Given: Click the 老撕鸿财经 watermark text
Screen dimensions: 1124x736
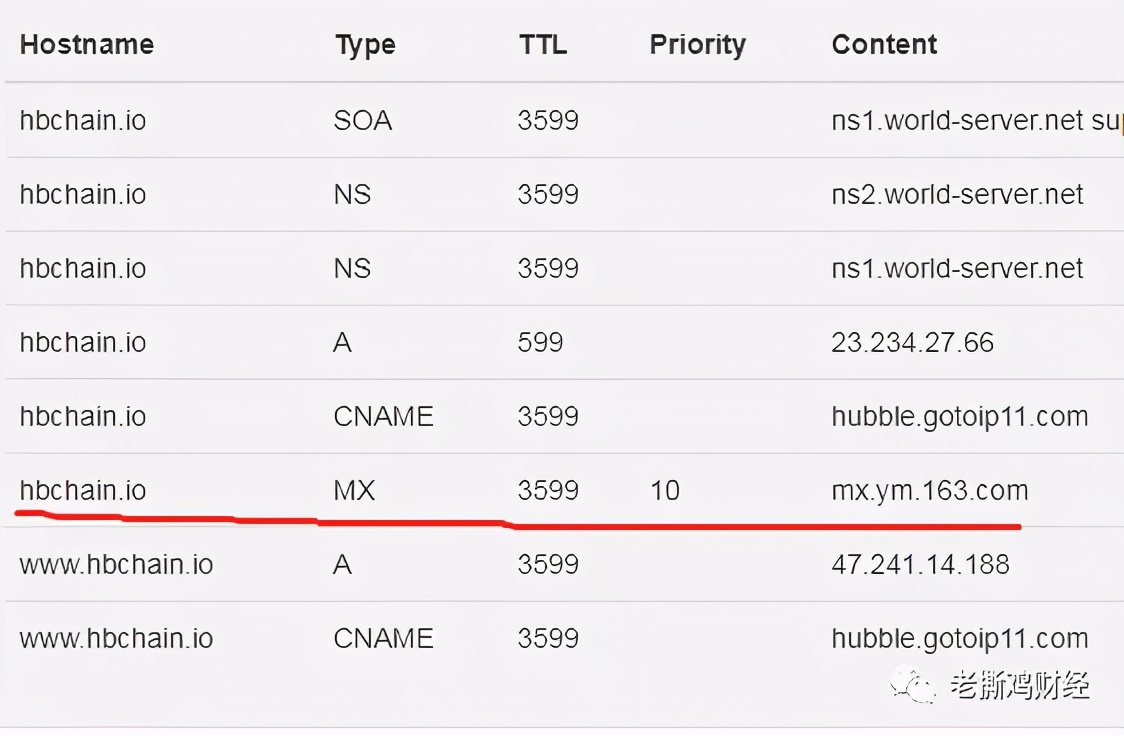Looking at the screenshot, I should pyautogui.click(x=1020, y=685).
